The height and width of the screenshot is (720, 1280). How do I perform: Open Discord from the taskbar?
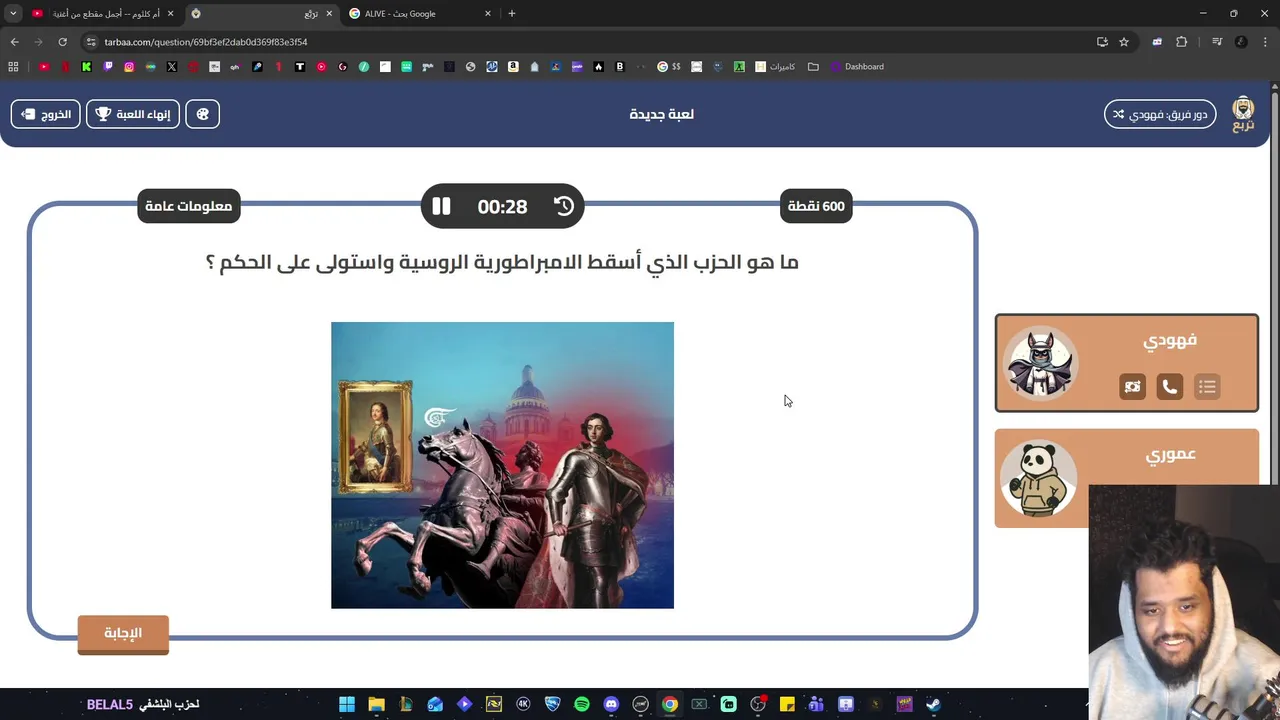[611, 704]
